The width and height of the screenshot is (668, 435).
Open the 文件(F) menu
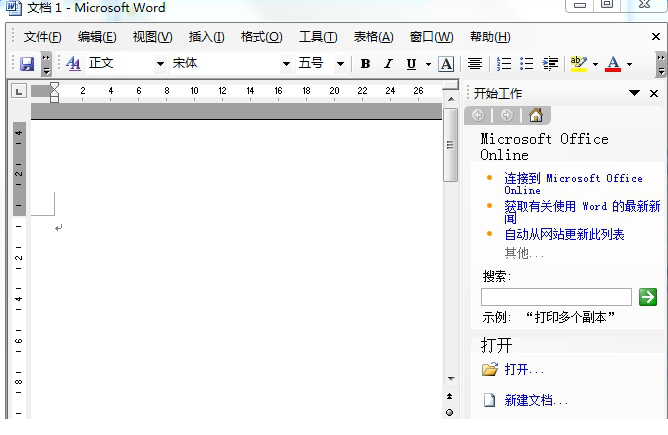point(42,37)
